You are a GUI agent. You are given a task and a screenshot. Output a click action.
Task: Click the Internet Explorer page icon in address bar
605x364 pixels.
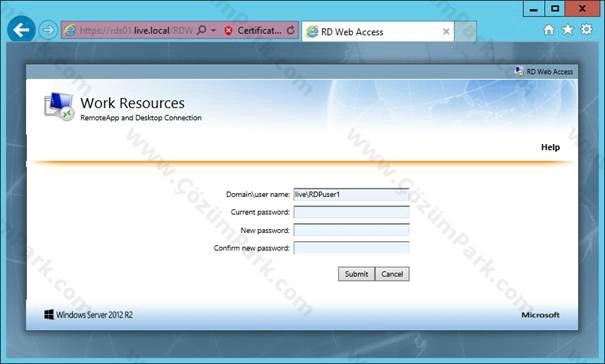coord(70,30)
